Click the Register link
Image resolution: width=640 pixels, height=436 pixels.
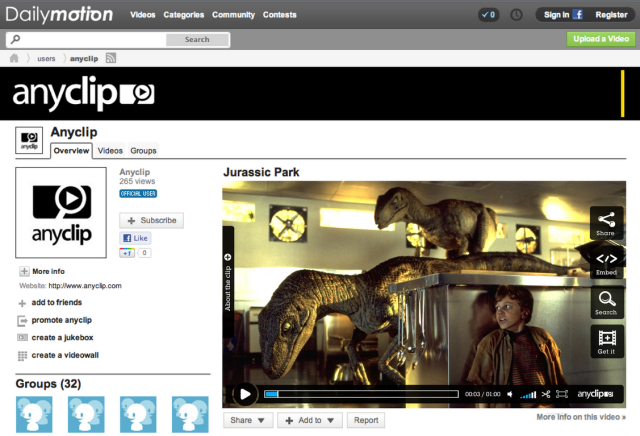pyautogui.click(x=611, y=15)
